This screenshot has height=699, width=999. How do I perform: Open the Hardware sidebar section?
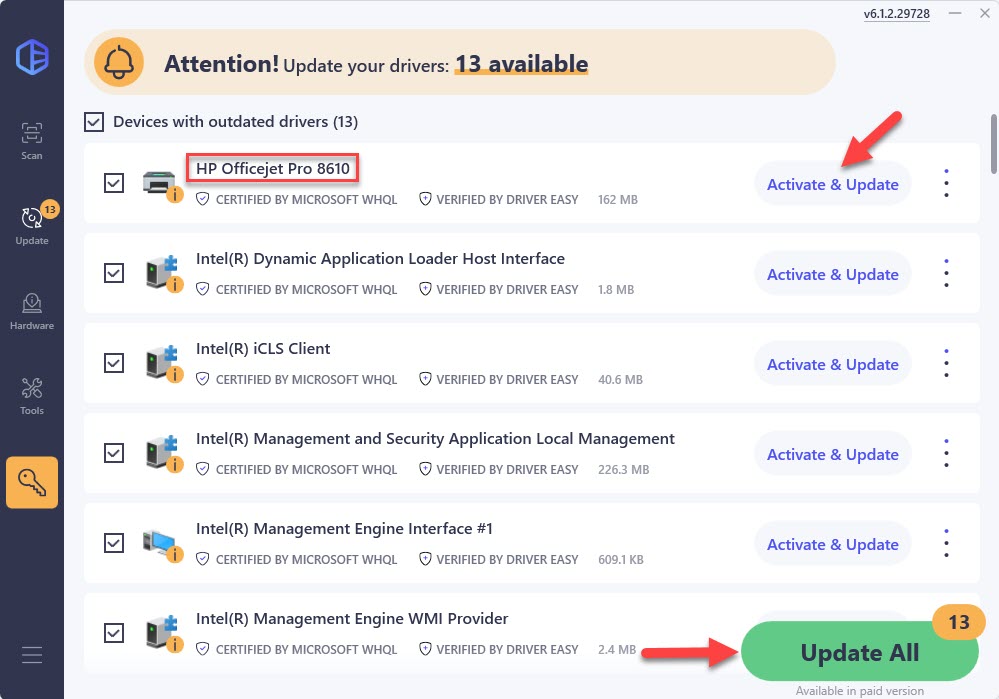[32, 310]
